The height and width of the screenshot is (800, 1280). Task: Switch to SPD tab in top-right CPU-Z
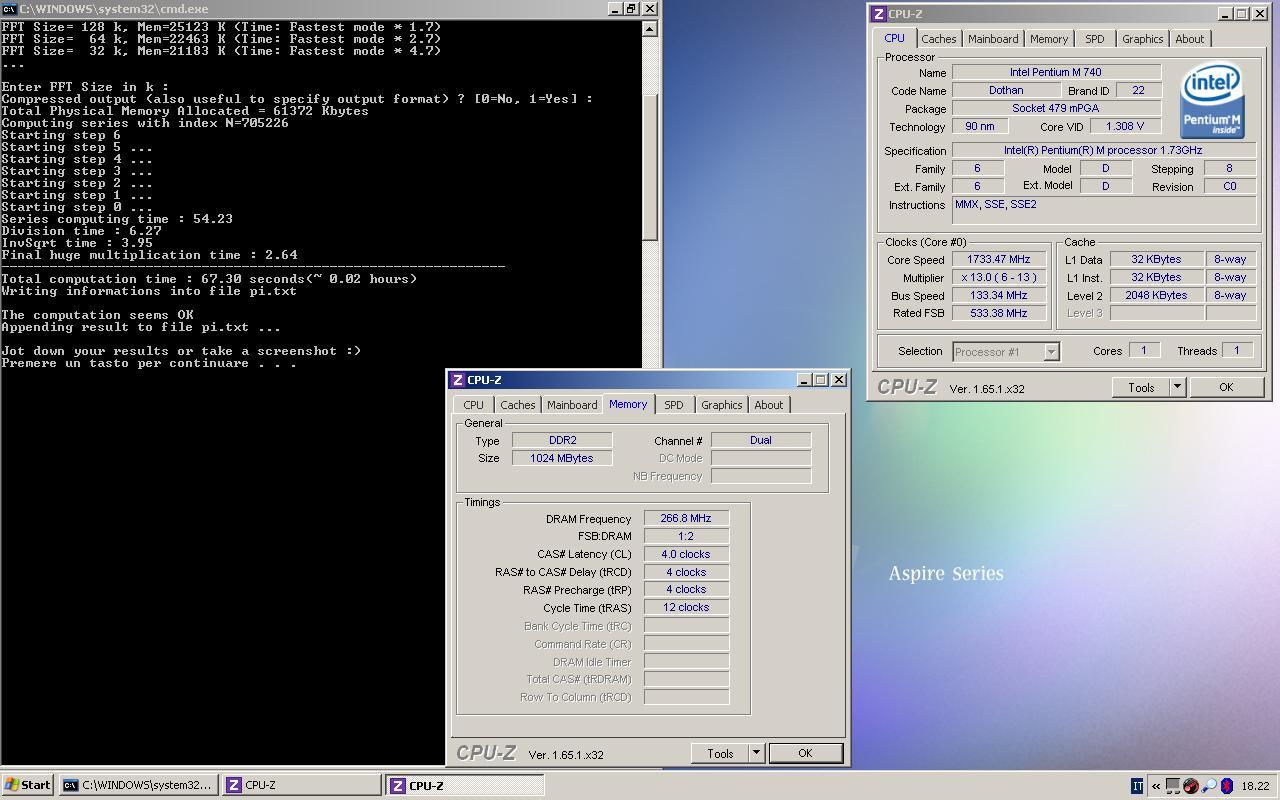[x=1095, y=39]
